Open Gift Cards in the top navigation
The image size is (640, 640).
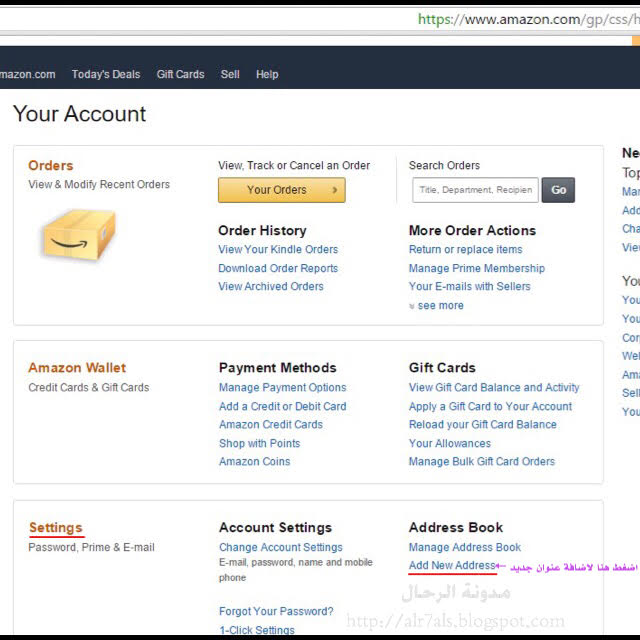click(180, 74)
